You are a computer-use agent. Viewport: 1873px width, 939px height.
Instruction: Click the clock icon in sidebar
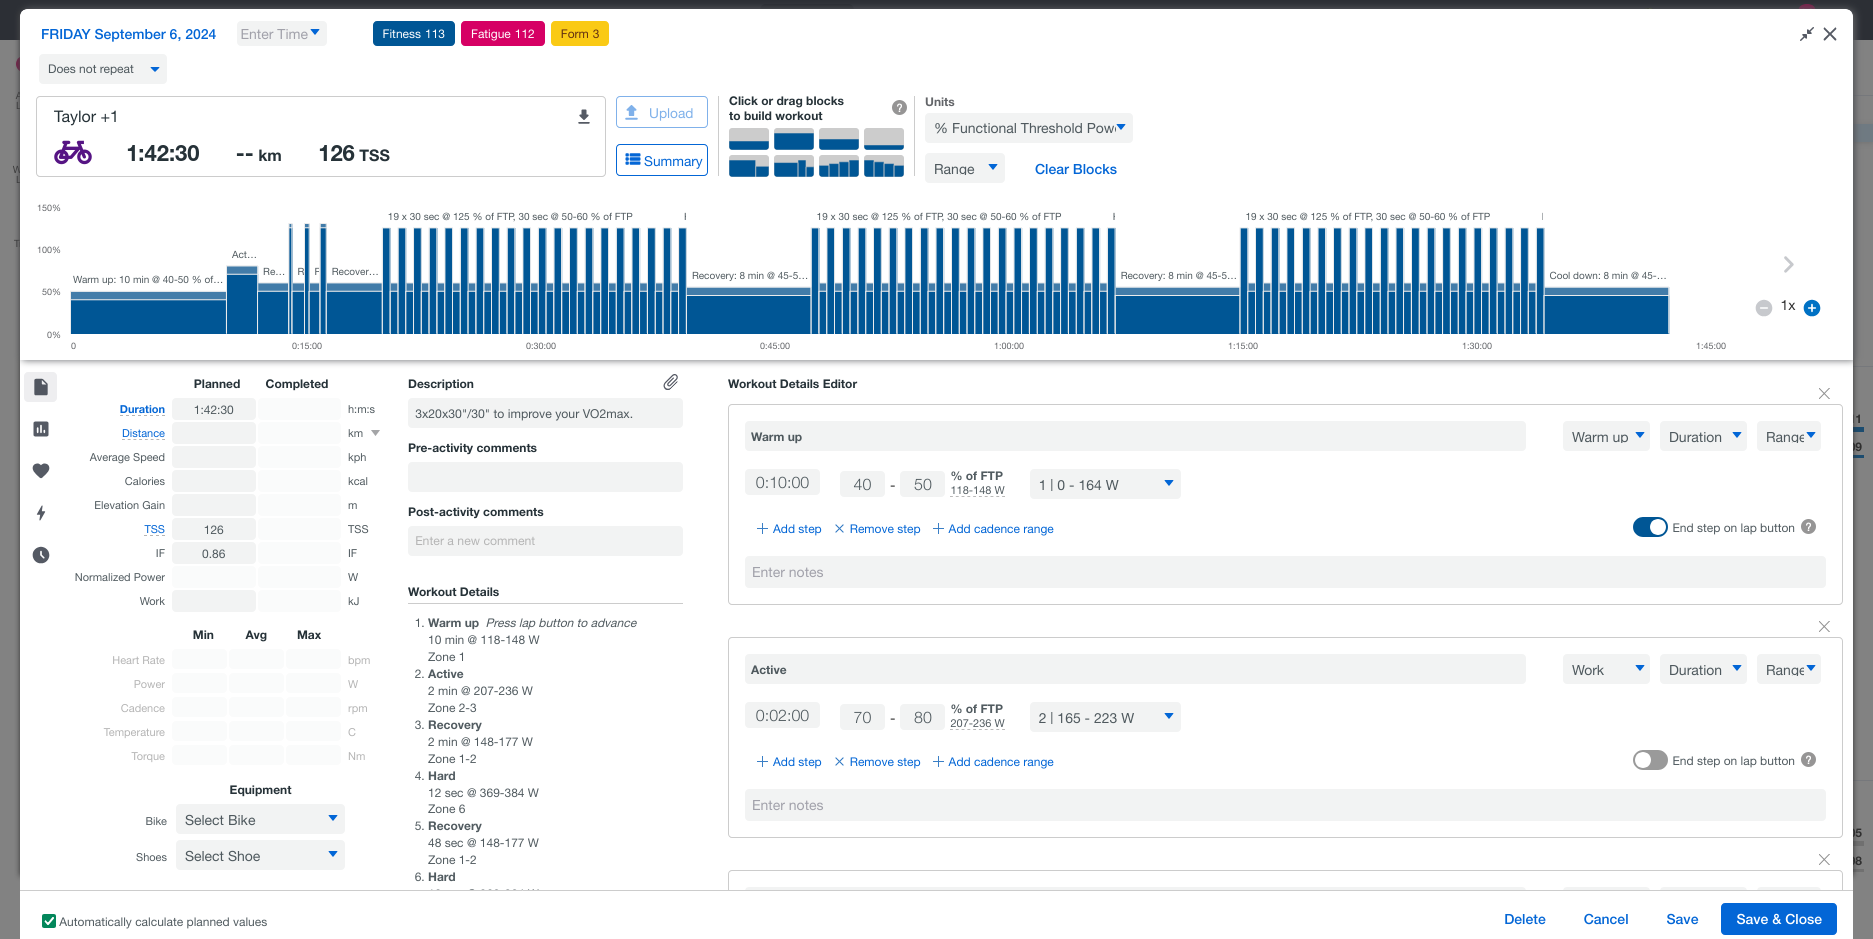point(41,555)
